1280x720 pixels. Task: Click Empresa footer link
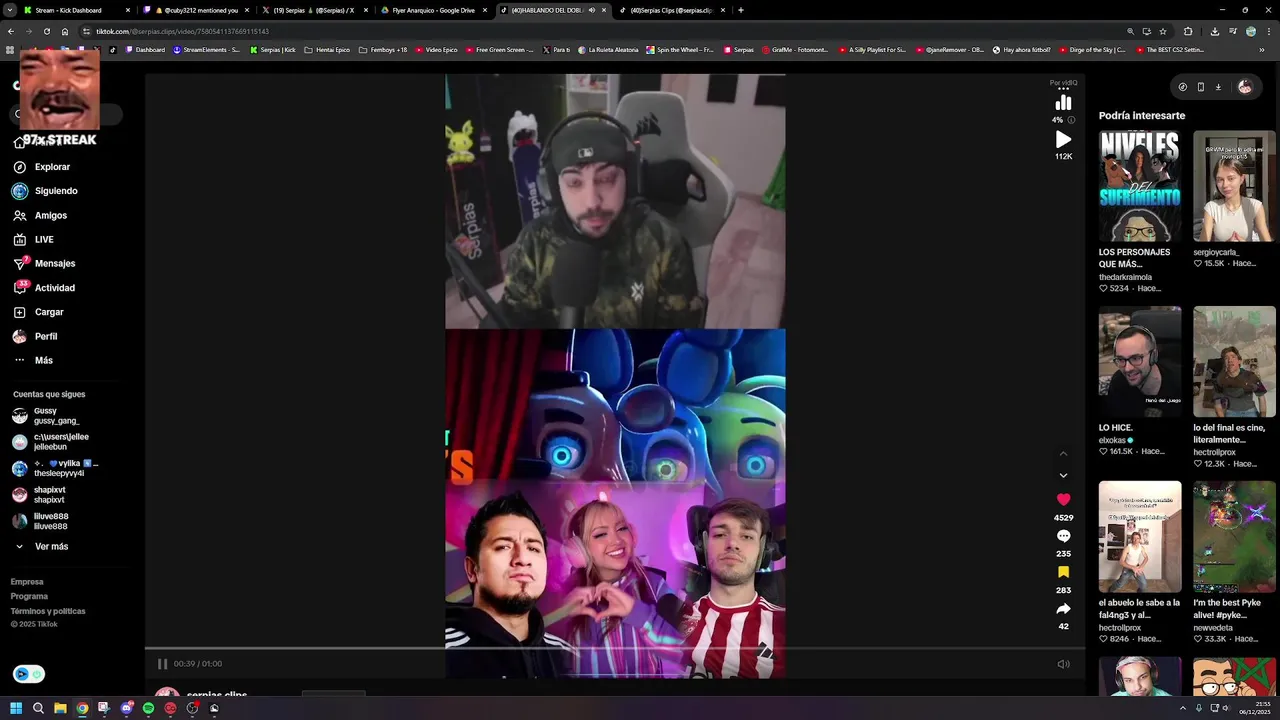[27, 582]
